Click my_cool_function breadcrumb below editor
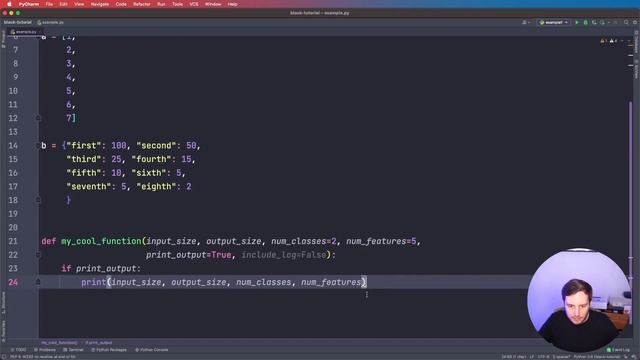Viewport: 640px width, 360px height. tap(59, 342)
